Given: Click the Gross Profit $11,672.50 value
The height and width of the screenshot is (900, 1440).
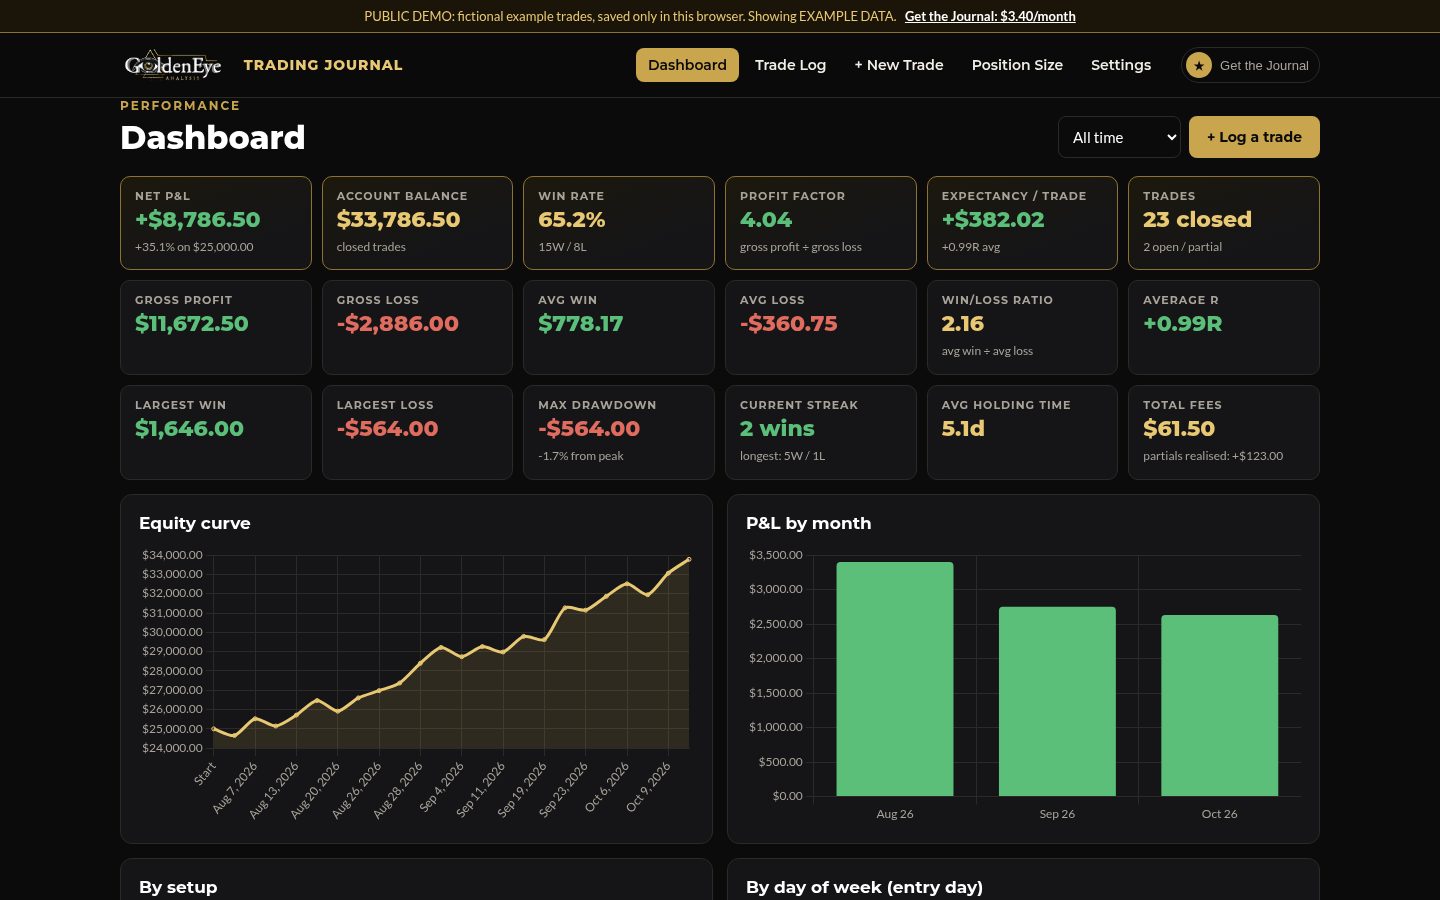Looking at the screenshot, I should click(x=192, y=323).
